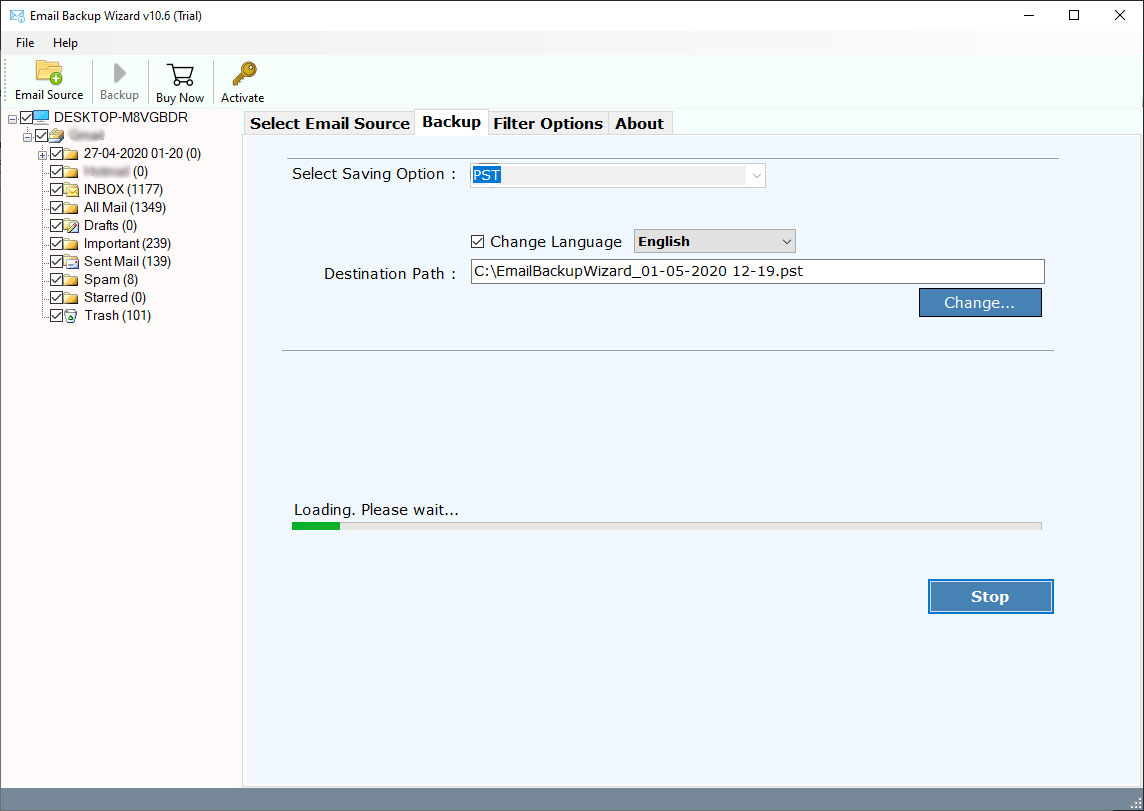Switch to the Filter Options tab
This screenshot has height=811, width=1144.
(548, 123)
